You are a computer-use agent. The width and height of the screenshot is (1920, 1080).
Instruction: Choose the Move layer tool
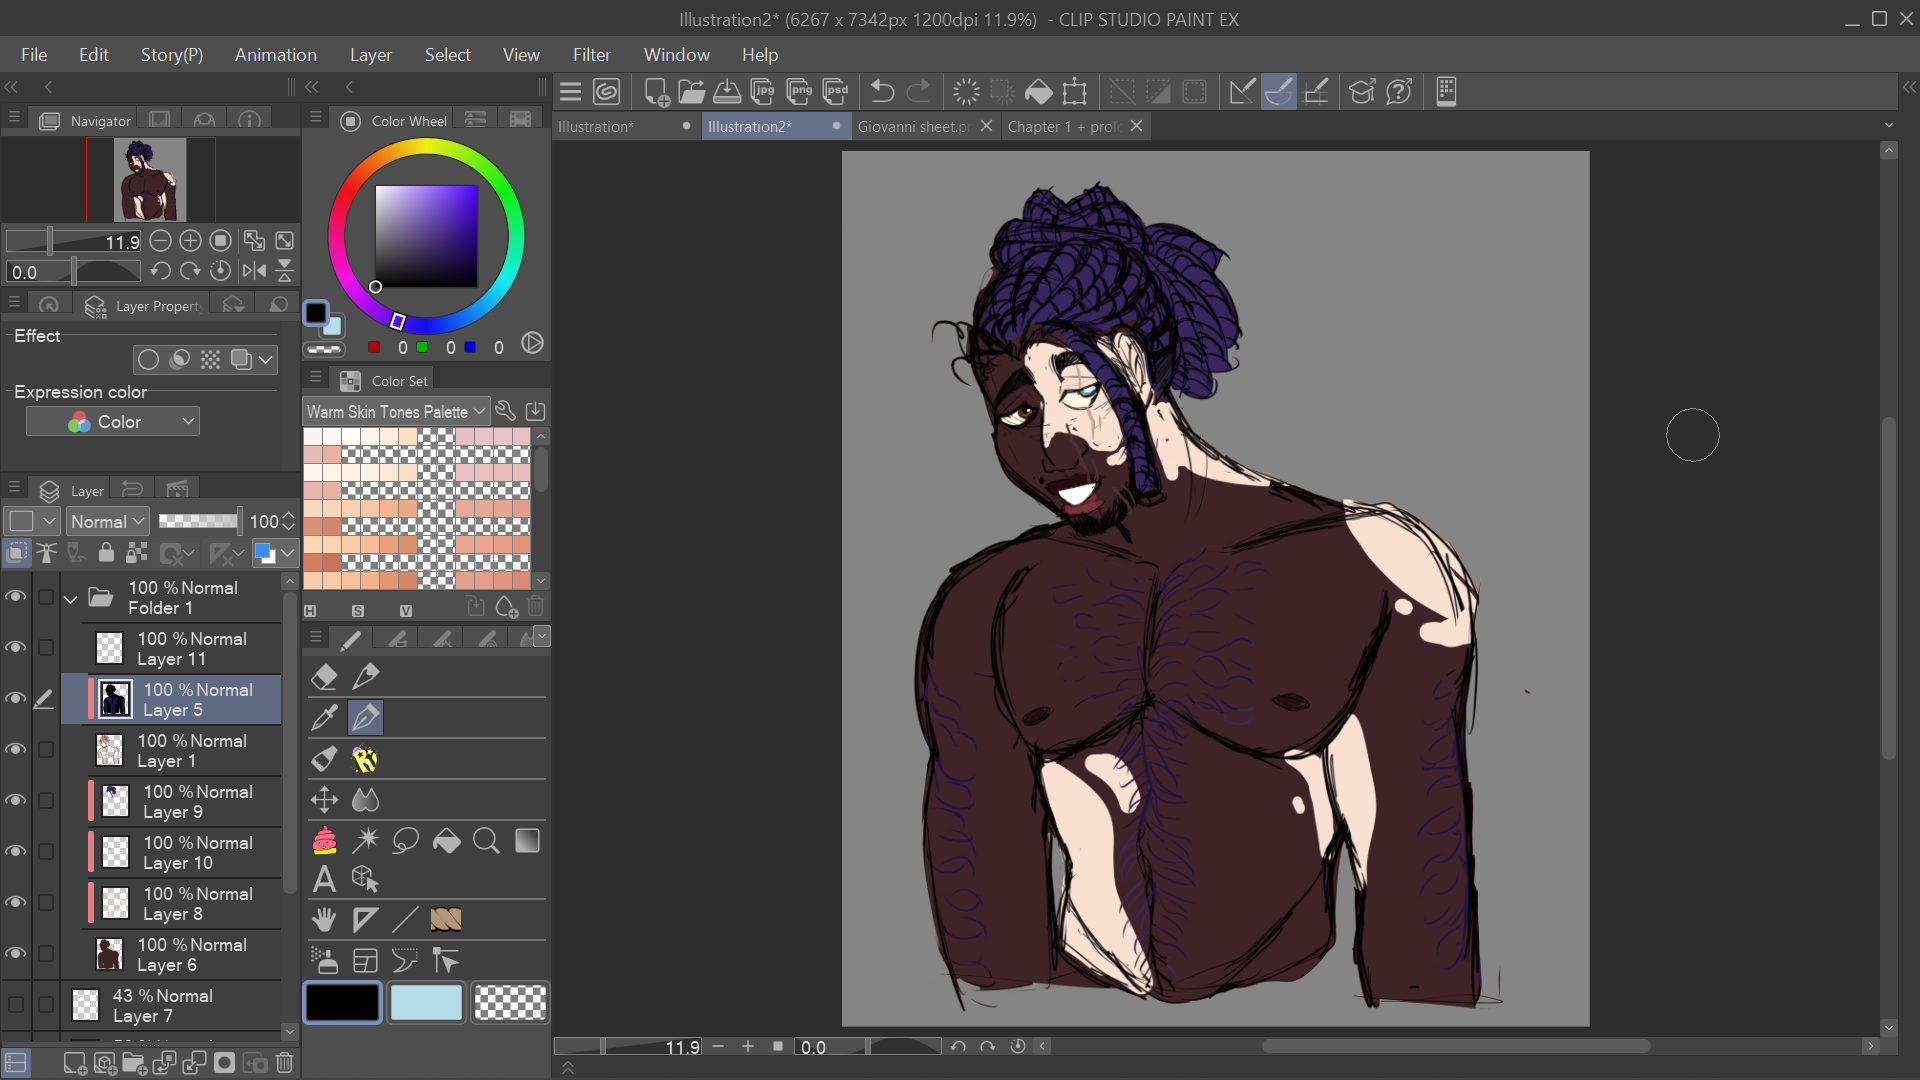point(324,799)
